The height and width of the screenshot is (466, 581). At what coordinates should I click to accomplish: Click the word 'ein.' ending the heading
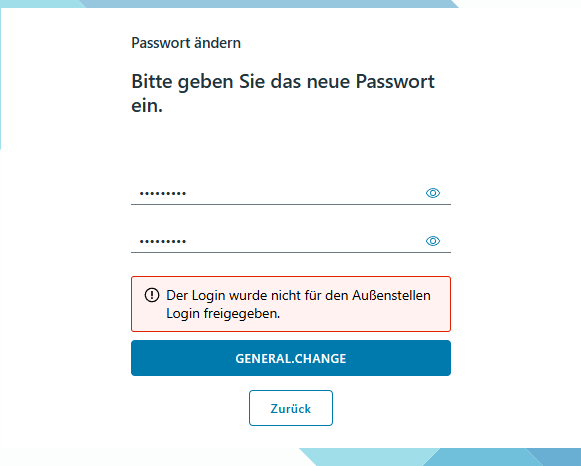coord(147,106)
